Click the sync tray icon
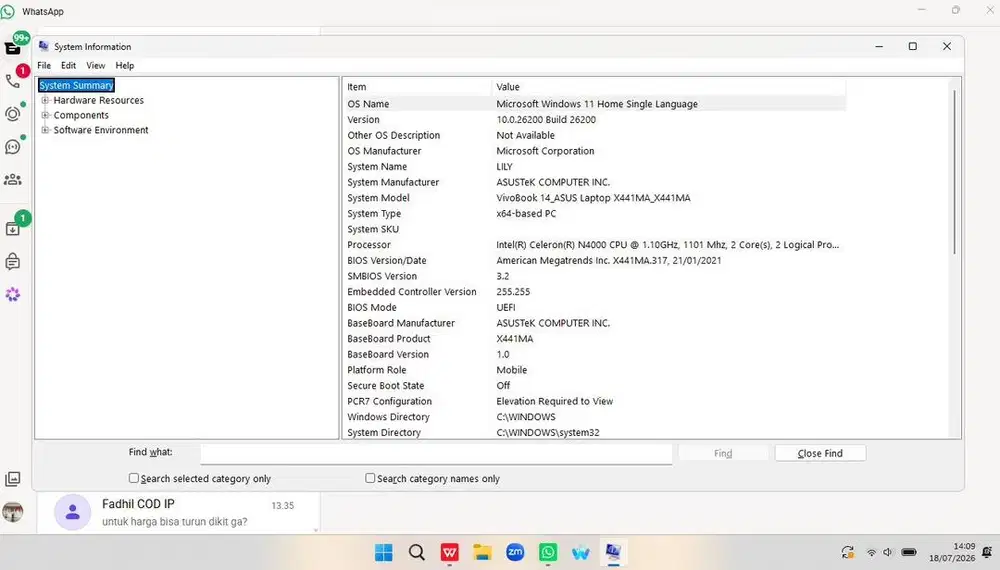This screenshot has height=570, width=1000. [848, 552]
